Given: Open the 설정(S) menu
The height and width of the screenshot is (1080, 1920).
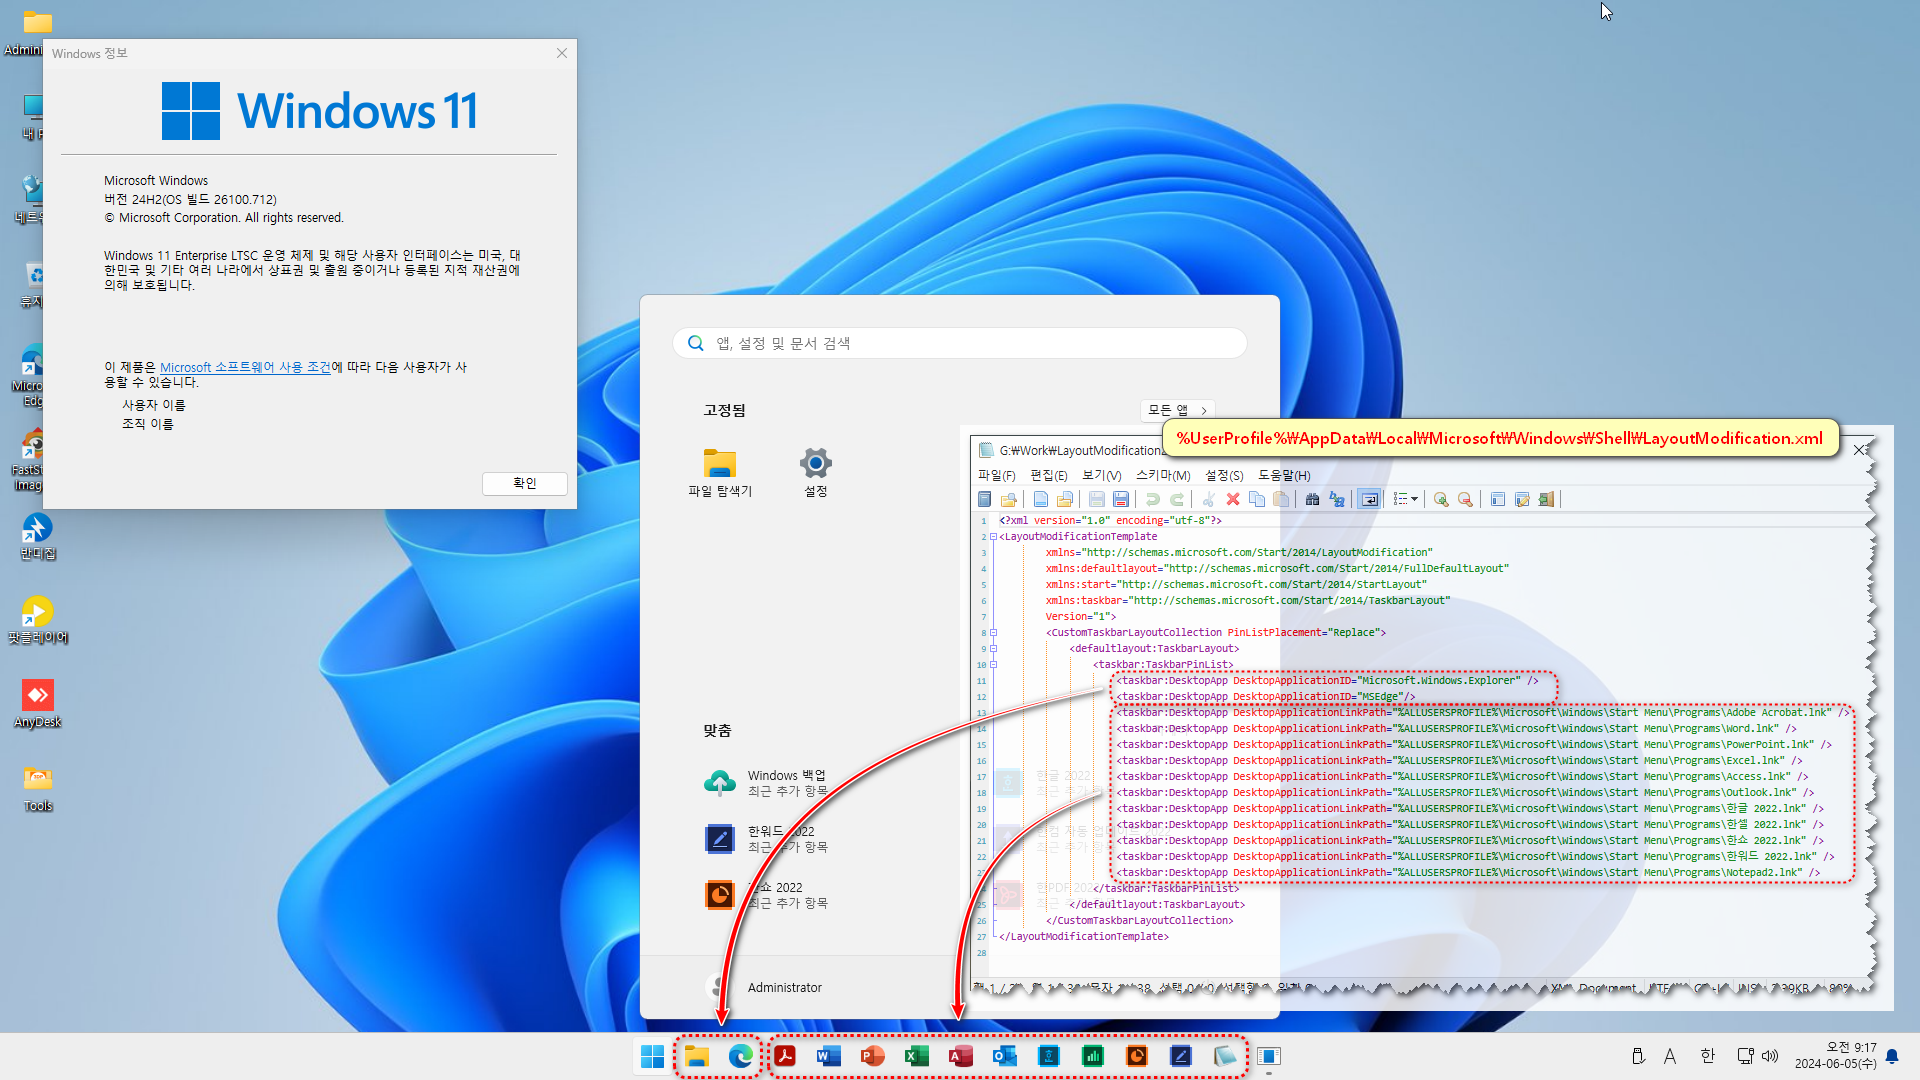Looking at the screenshot, I should point(1224,475).
